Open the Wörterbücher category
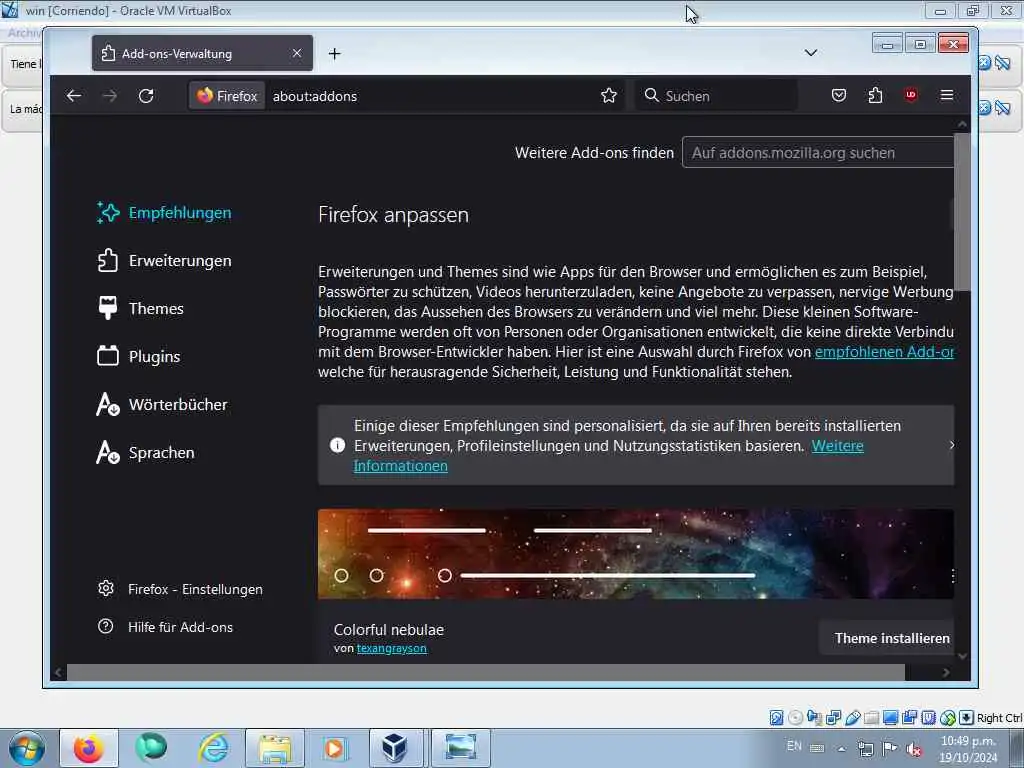The width and height of the screenshot is (1024, 768). [162, 404]
